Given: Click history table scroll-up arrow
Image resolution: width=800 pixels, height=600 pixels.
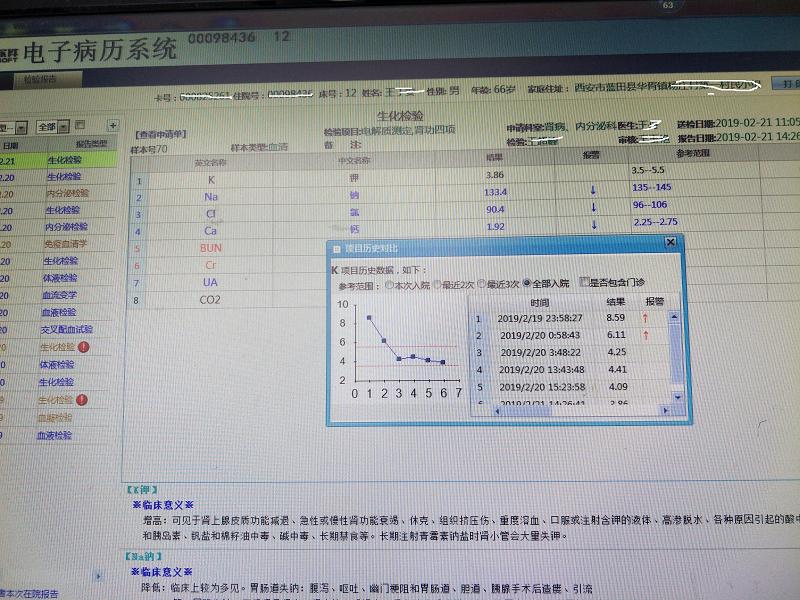Looking at the screenshot, I should click(x=674, y=317).
